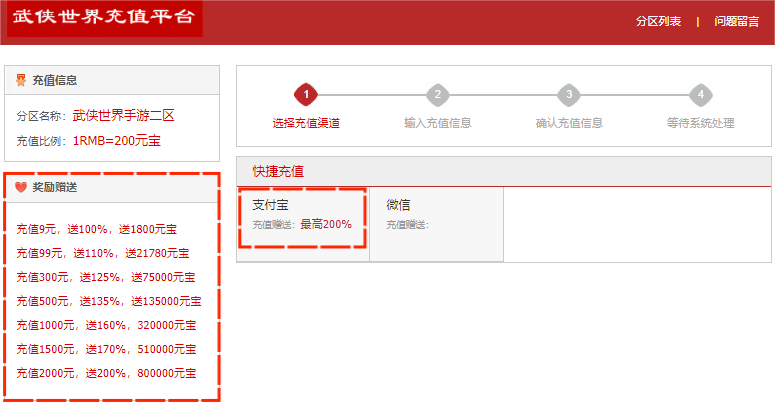Click the 等待系统处理 step label
This screenshot has height=405, width=775.
pos(701,123)
